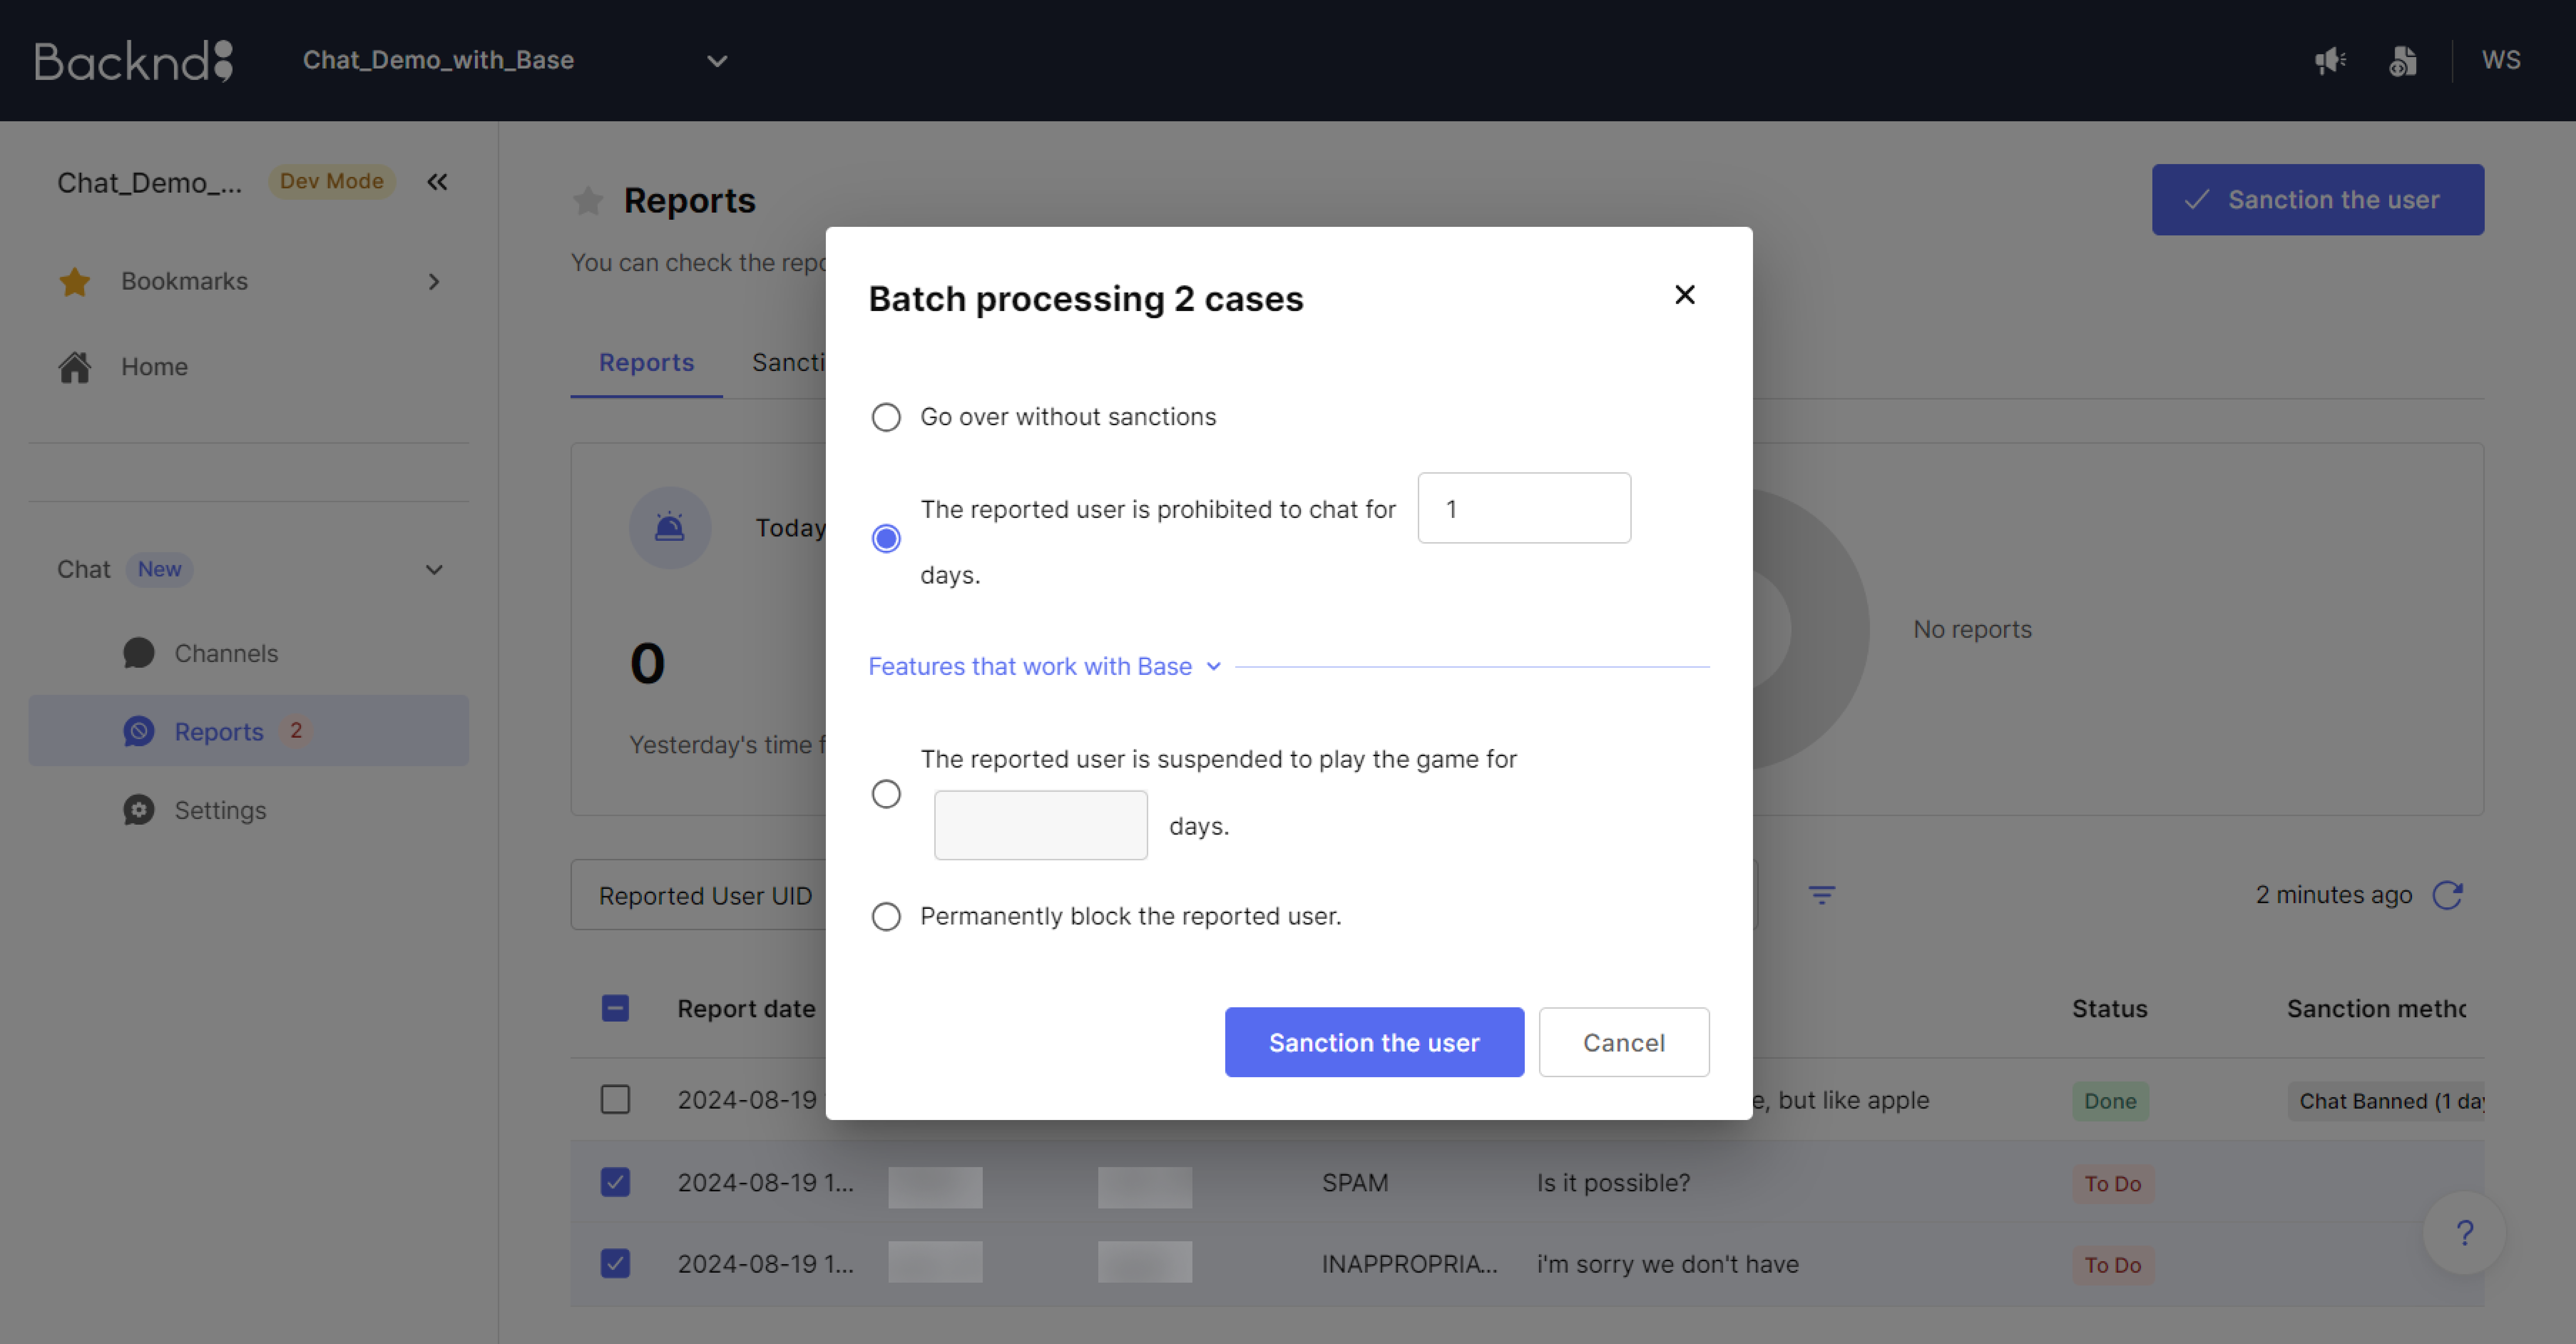
Task: Open the announcements megaphone icon
Action: pyautogui.click(x=2330, y=61)
